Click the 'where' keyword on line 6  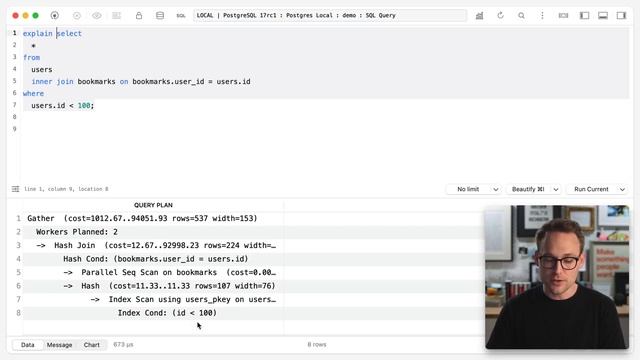(x=33, y=93)
